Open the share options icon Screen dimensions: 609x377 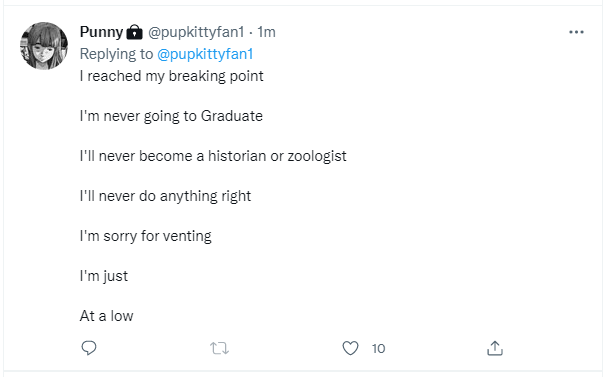click(x=495, y=348)
